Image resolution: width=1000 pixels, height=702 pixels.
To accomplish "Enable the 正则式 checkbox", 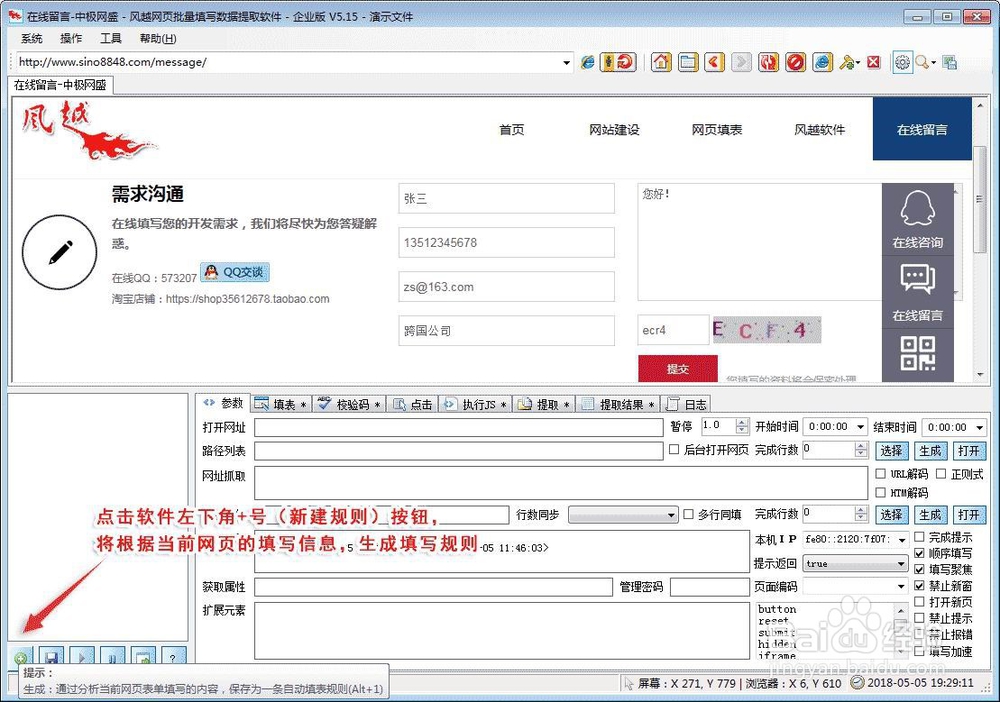I will (x=941, y=474).
